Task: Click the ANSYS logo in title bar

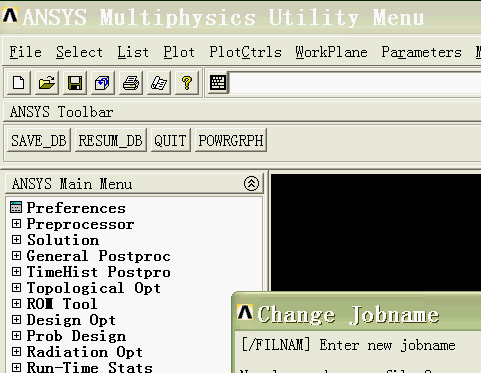Action: [x=10, y=15]
